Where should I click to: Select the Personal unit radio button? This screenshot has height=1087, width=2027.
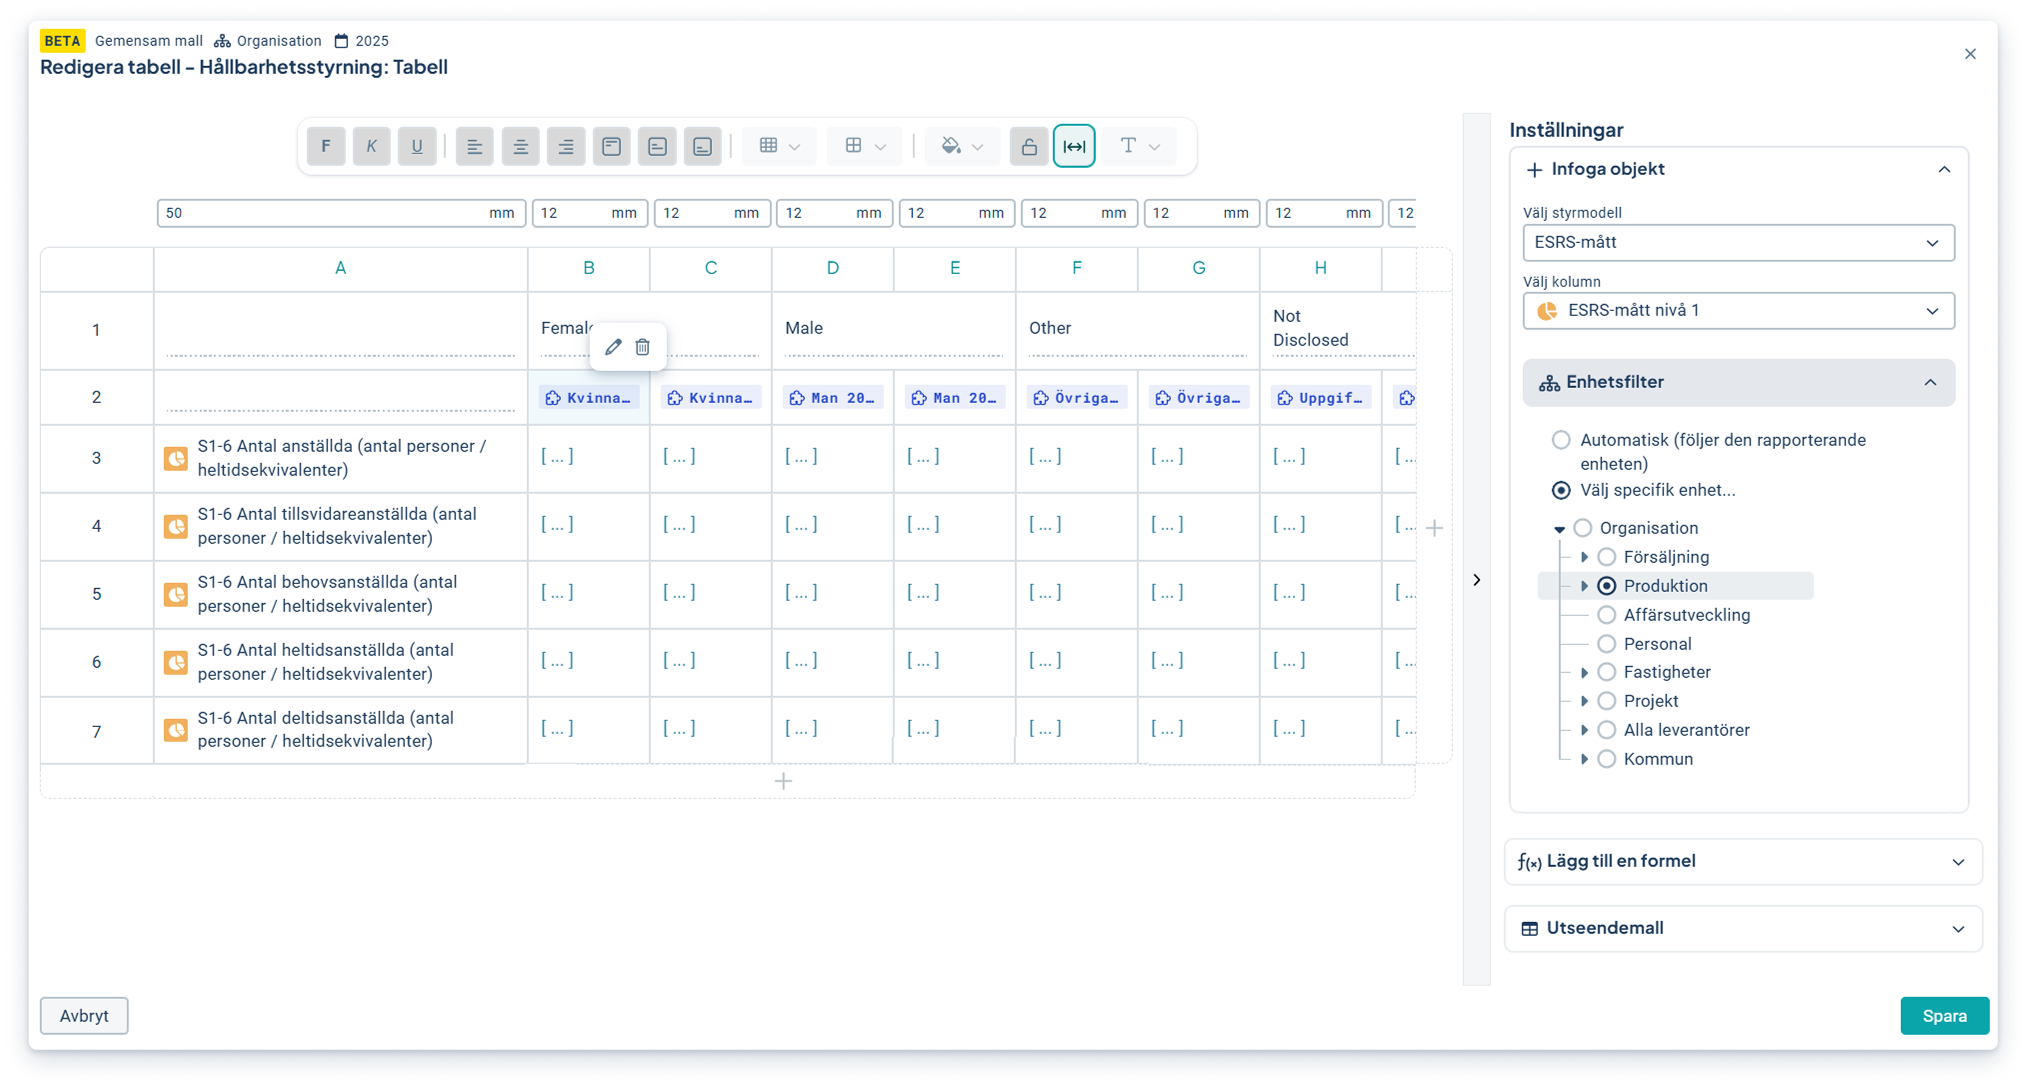(1606, 644)
